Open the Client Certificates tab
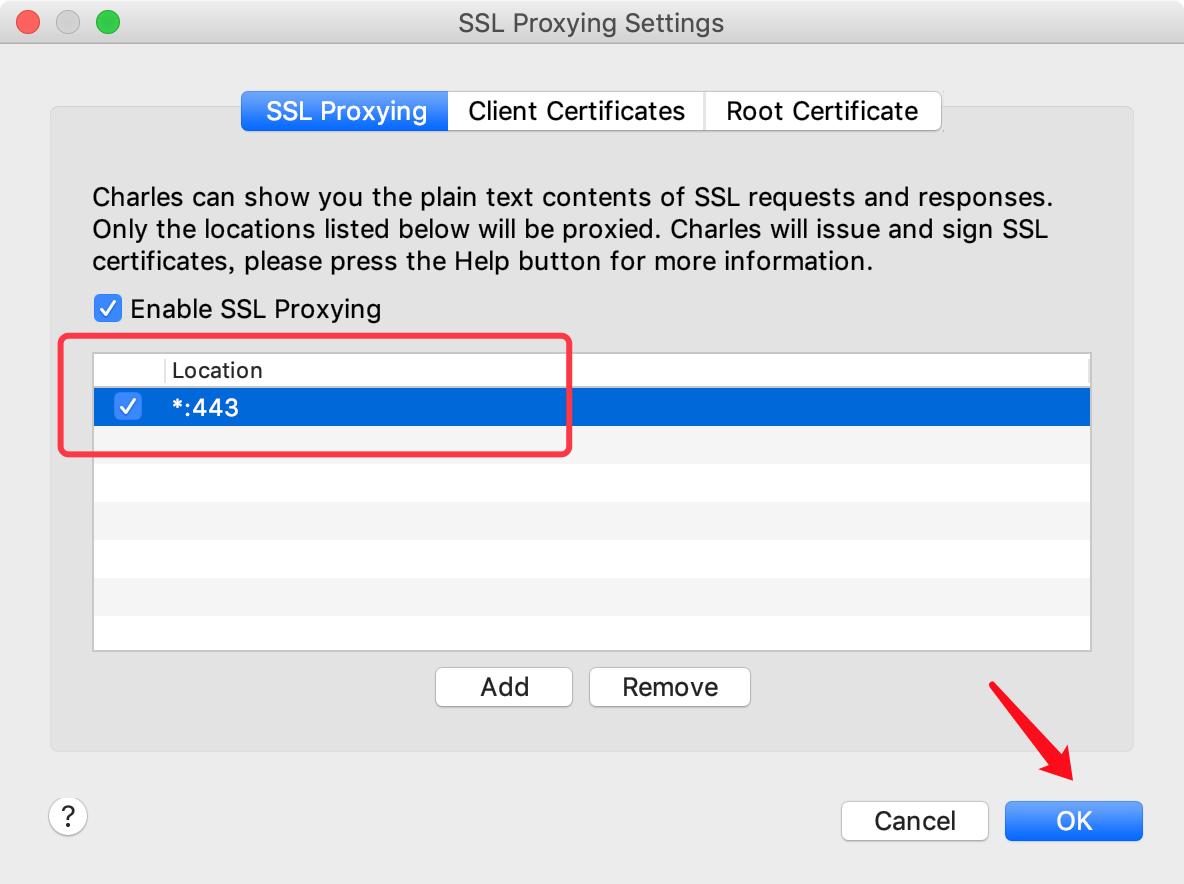Viewport: 1184px width, 884px height. click(576, 111)
